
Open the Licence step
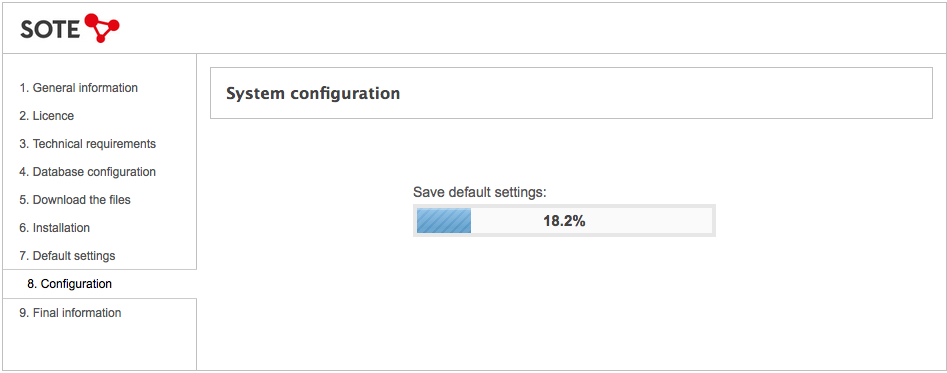(47, 116)
